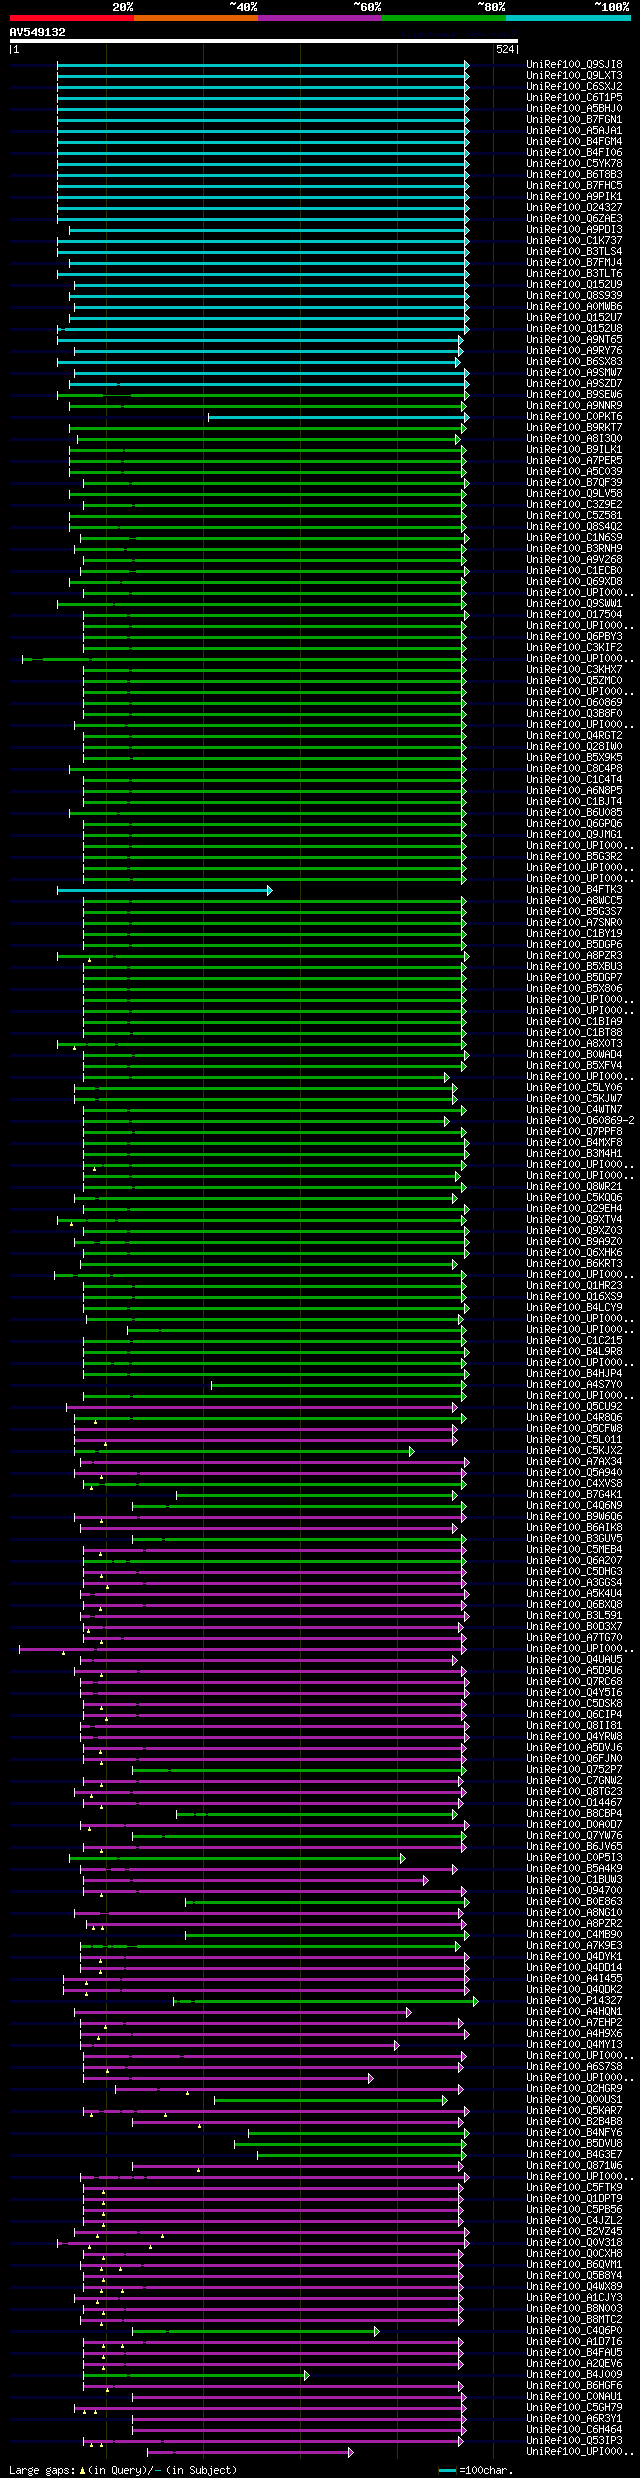The height and width of the screenshot is (2478, 640).
Task: Click the orange ~40% identity legend segment
Action: [x=195, y=18]
